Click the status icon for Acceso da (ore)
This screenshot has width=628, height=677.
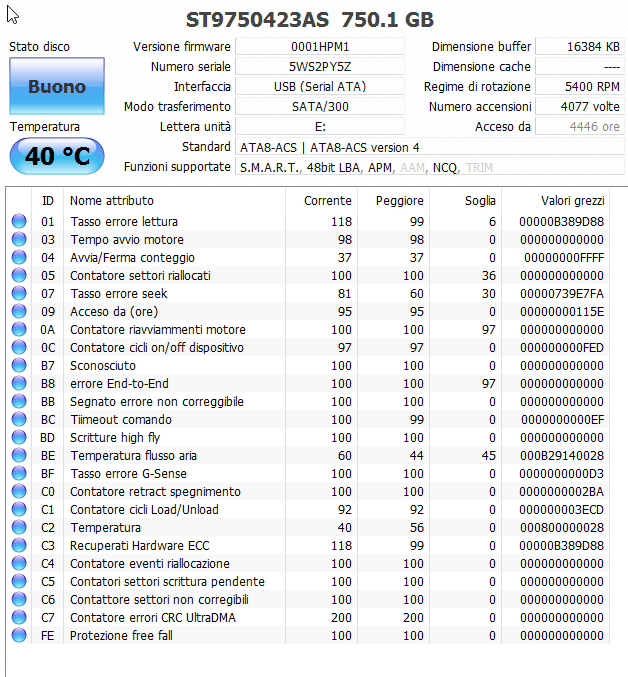click(x=19, y=311)
